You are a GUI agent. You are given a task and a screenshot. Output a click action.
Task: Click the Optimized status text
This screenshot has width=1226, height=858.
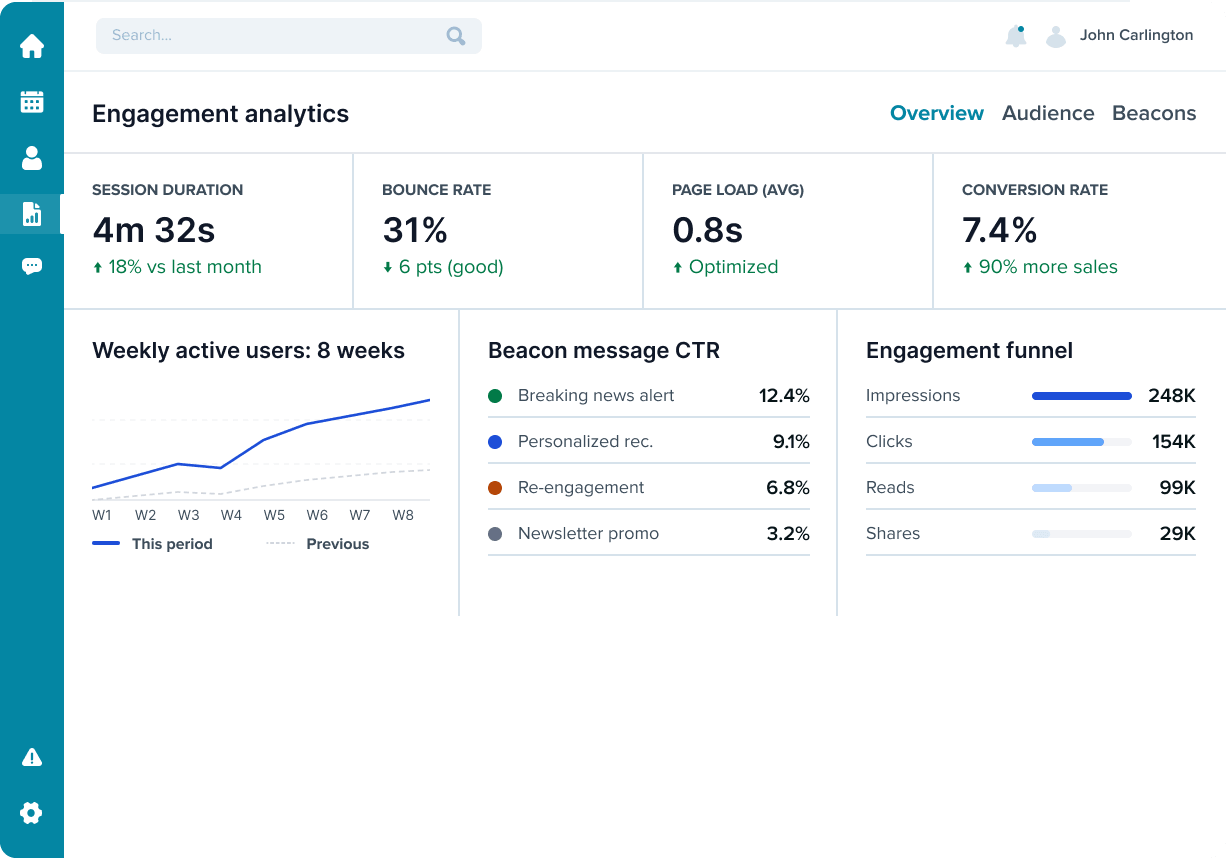point(733,267)
